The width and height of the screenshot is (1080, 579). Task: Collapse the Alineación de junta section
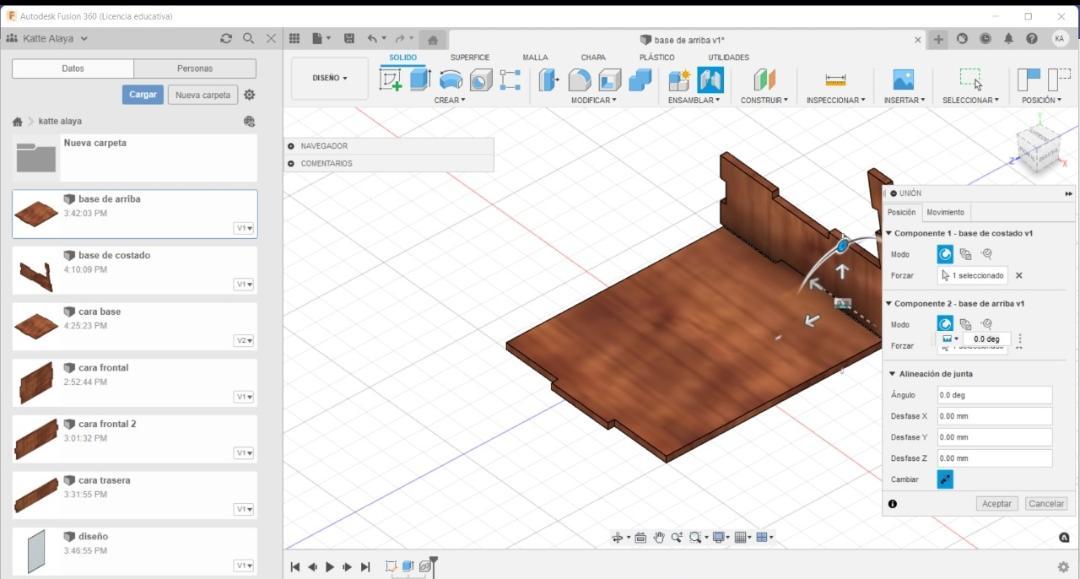tap(890, 374)
